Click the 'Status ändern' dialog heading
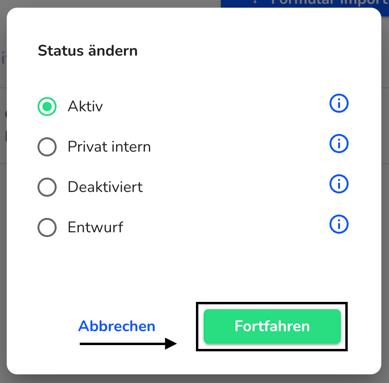389x383 pixels. 88,51
